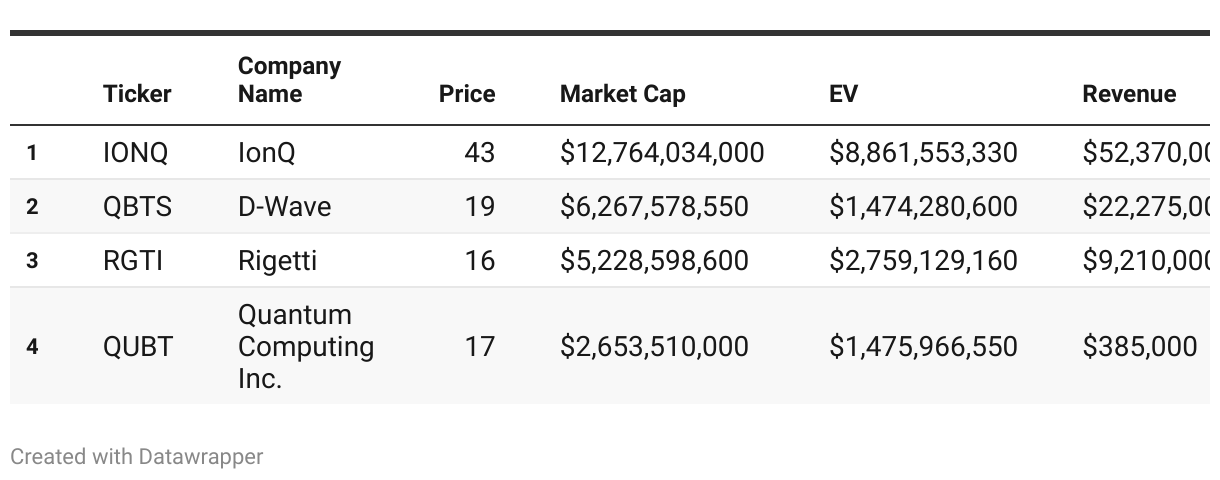This screenshot has height=480, width=1220.
Task: Click the EV column header
Action: coord(843,94)
